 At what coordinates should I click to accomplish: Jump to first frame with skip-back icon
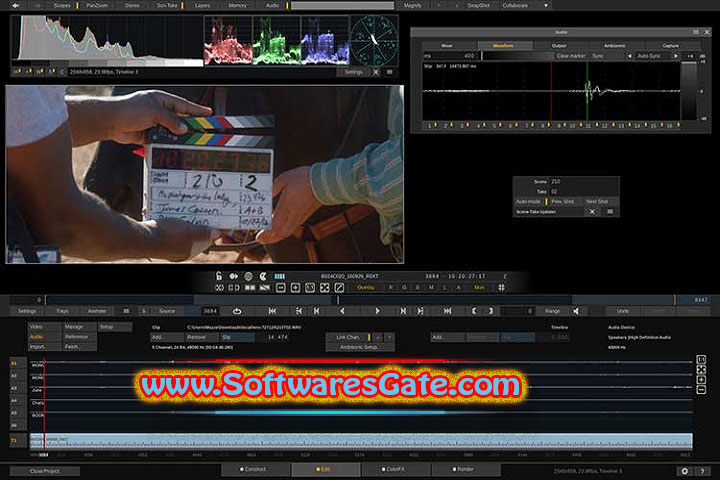[x=272, y=311]
